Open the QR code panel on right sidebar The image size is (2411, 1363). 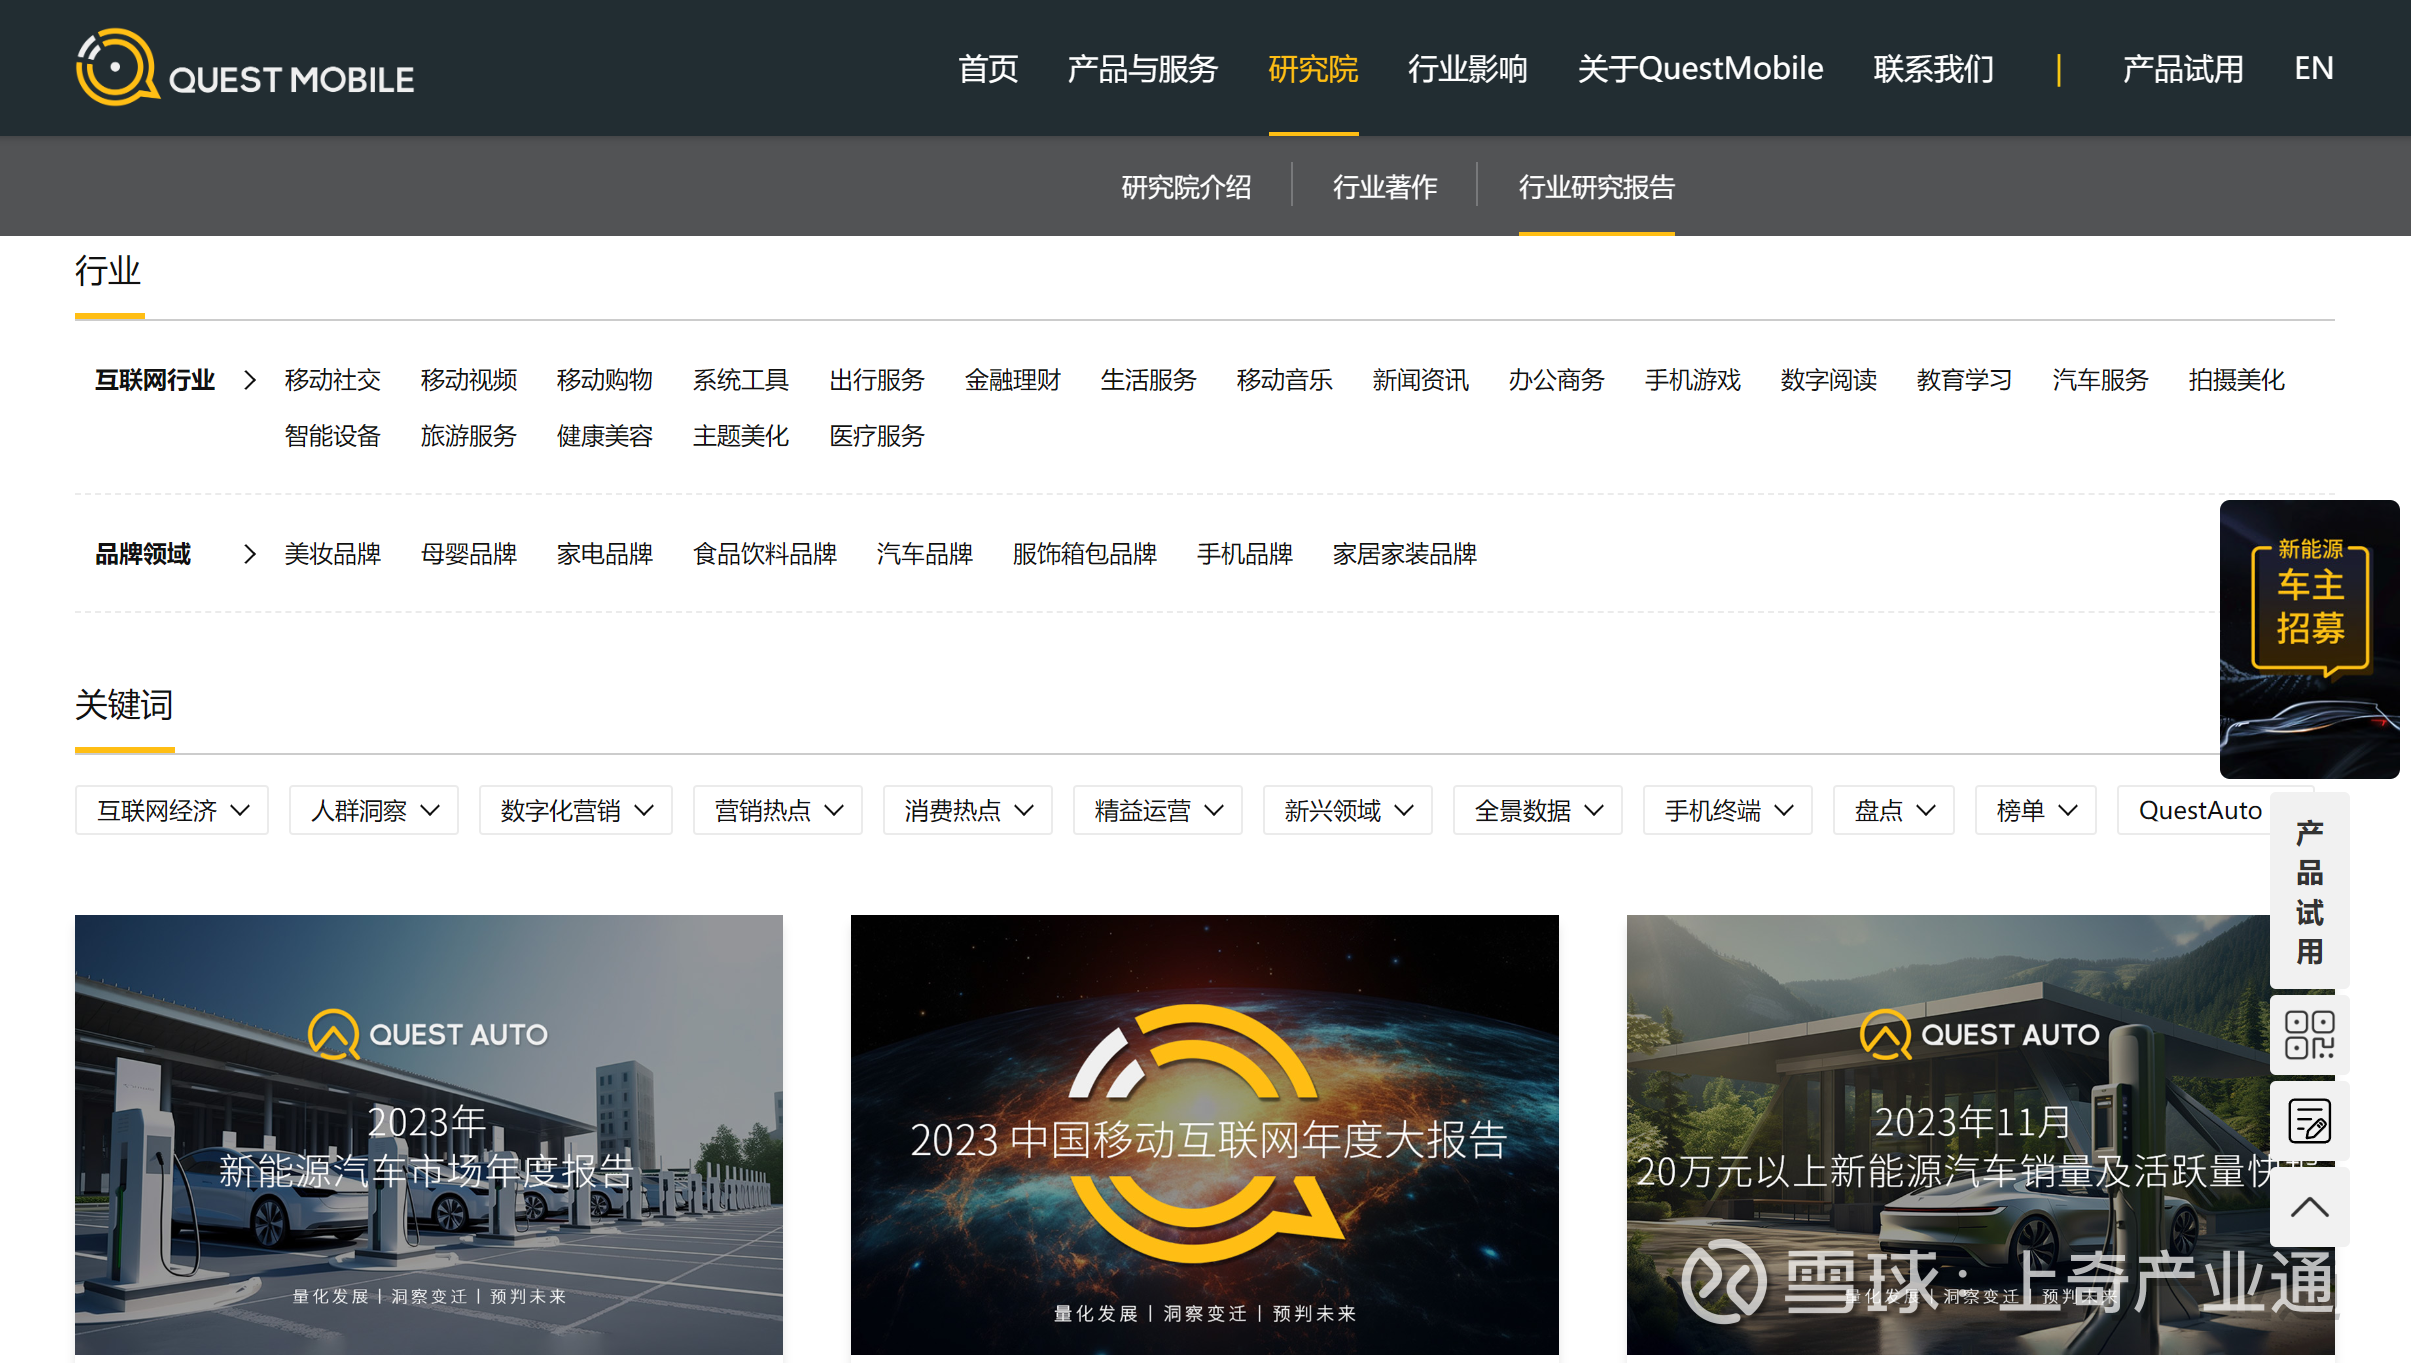pos(2308,1035)
